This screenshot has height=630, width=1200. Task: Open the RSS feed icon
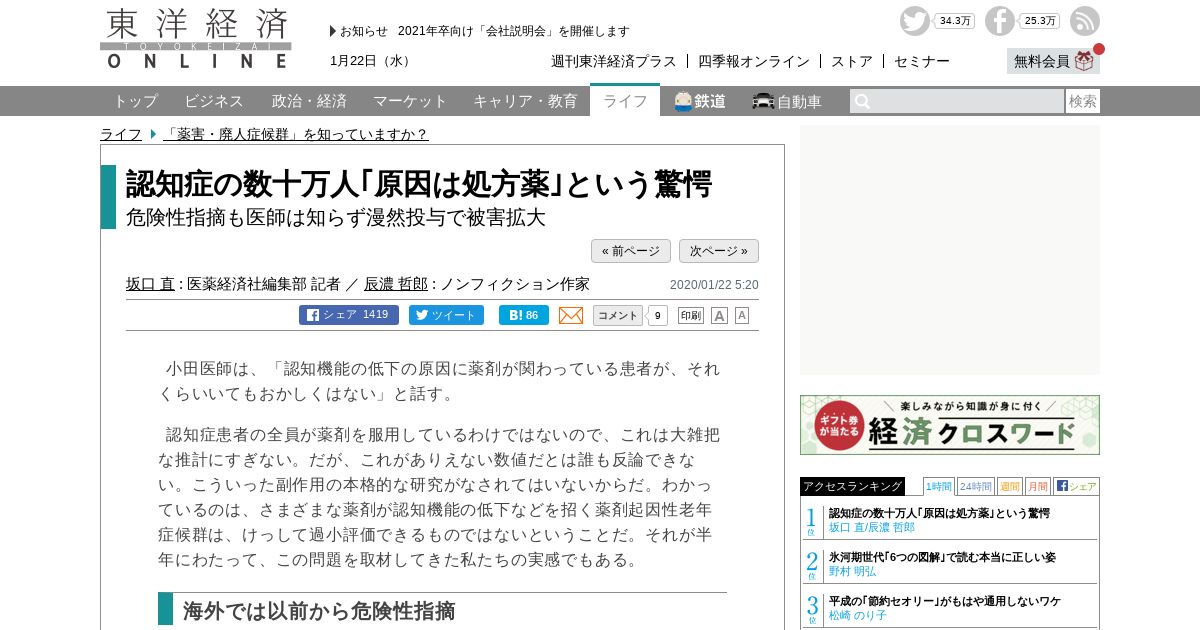click(x=1085, y=21)
